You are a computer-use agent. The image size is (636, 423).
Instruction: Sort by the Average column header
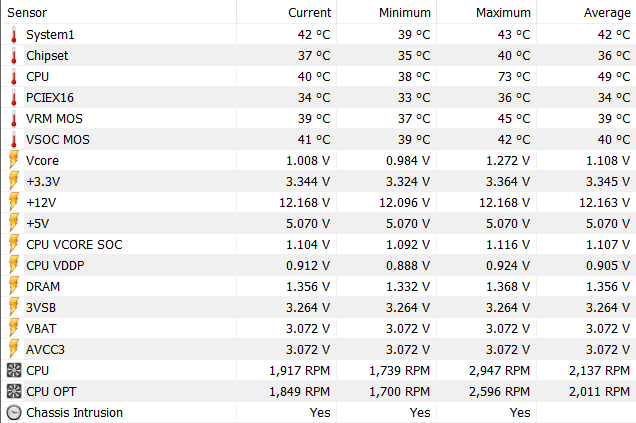[x=607, y=13]
